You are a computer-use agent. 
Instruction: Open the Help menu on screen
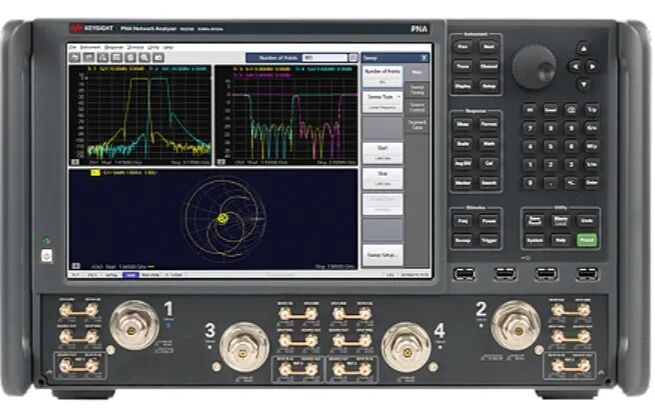[168, 48]
